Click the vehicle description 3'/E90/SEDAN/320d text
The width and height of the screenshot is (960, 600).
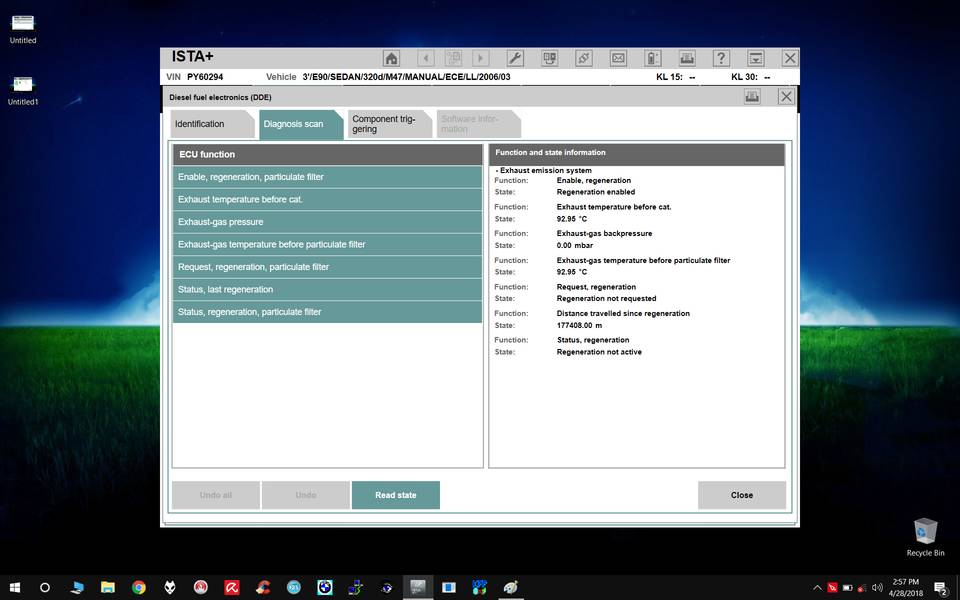coord(406,77)
